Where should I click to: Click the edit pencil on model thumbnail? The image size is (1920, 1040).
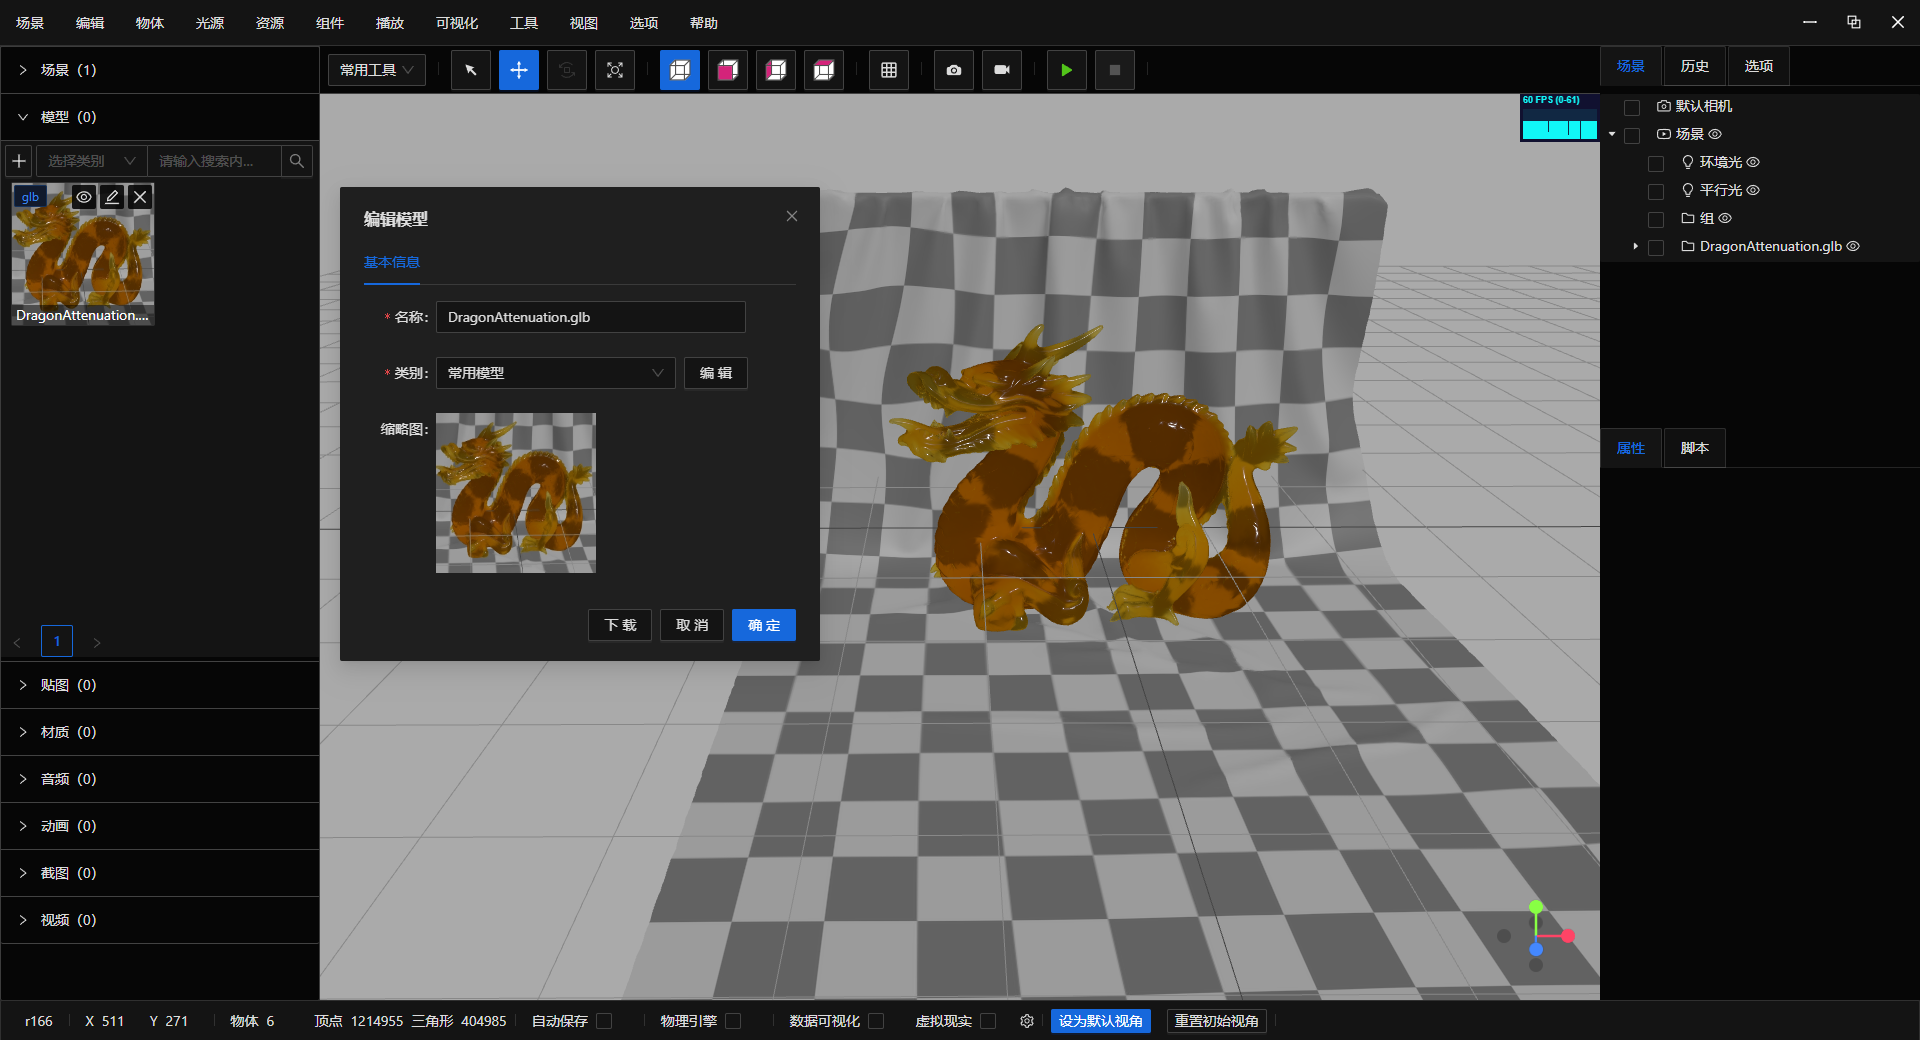pyautogui.click(x=112, y=197)
